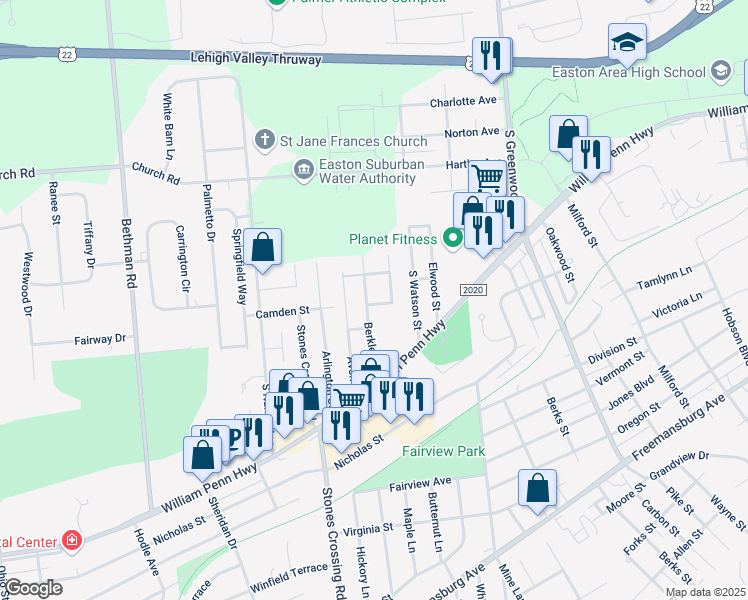This screenshot has width=748, height=600.
Task: Click the St Jane Frances Church cross icon
Action: tap(265, 140)
